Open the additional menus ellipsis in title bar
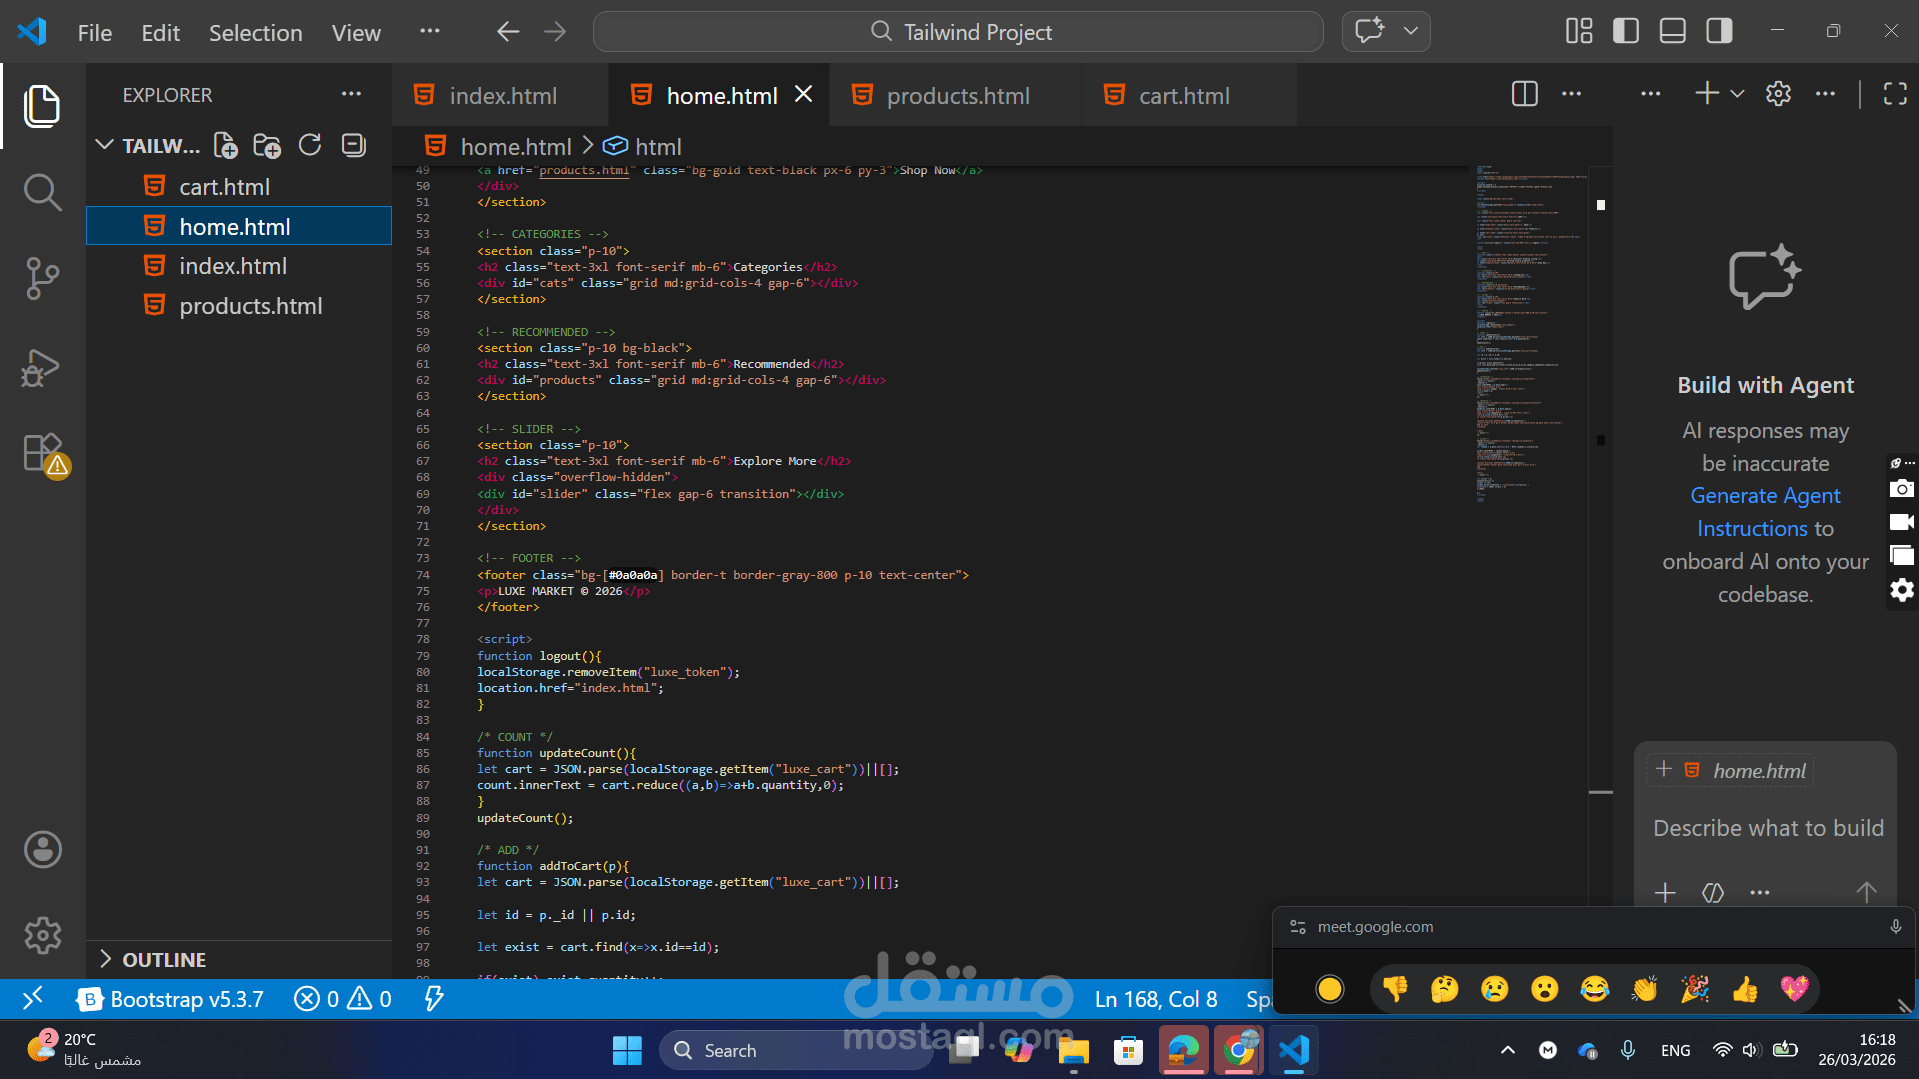The image size is (1919, 1079). point(430,32)
